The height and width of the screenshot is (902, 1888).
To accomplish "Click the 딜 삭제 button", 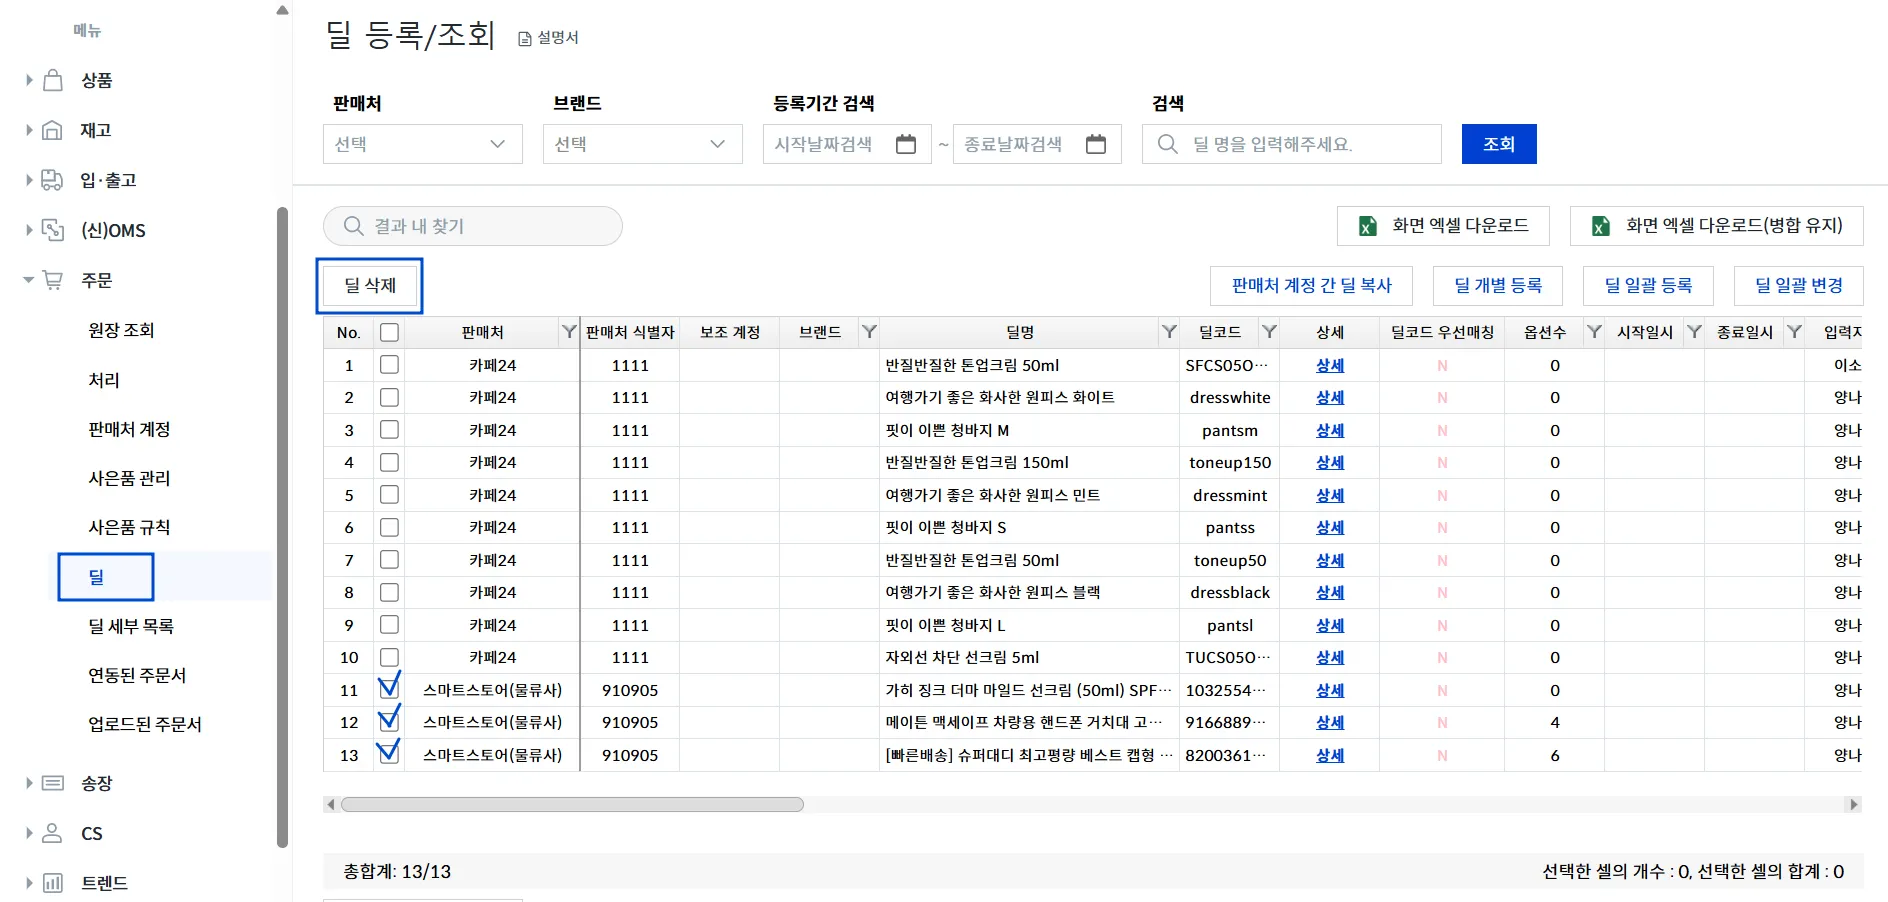I will pos(370,286).
